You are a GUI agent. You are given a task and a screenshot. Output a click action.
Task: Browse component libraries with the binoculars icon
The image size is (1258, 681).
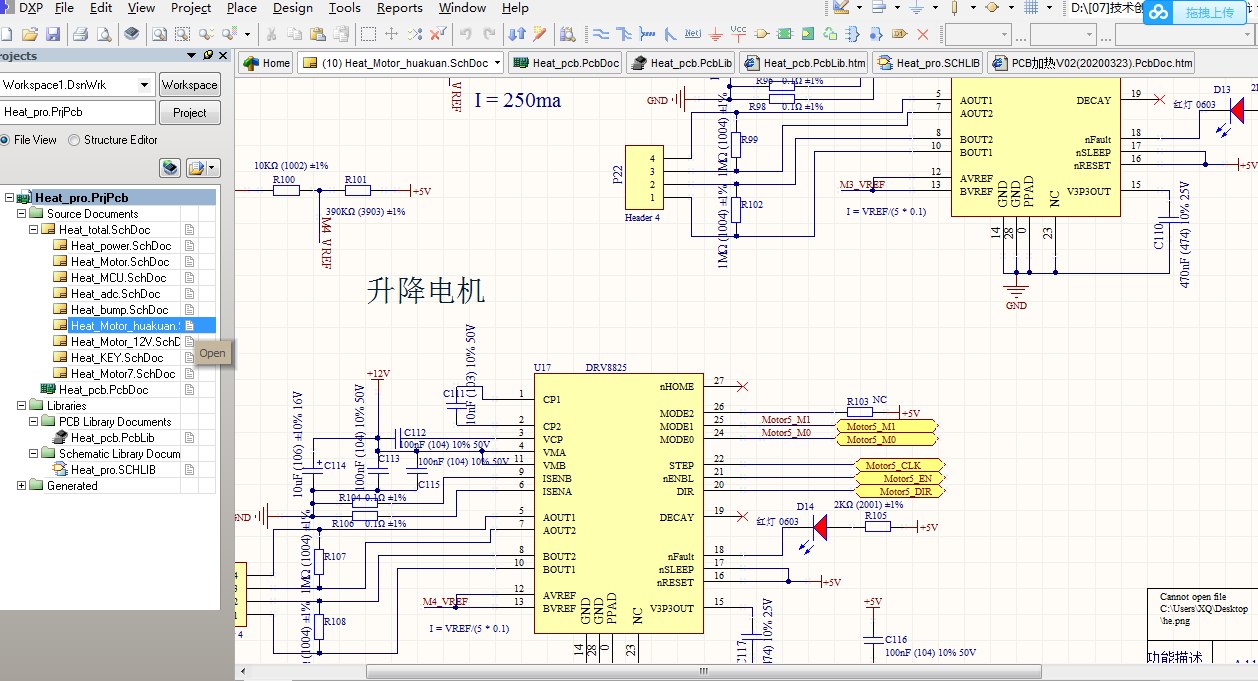[x=567, y=34]
